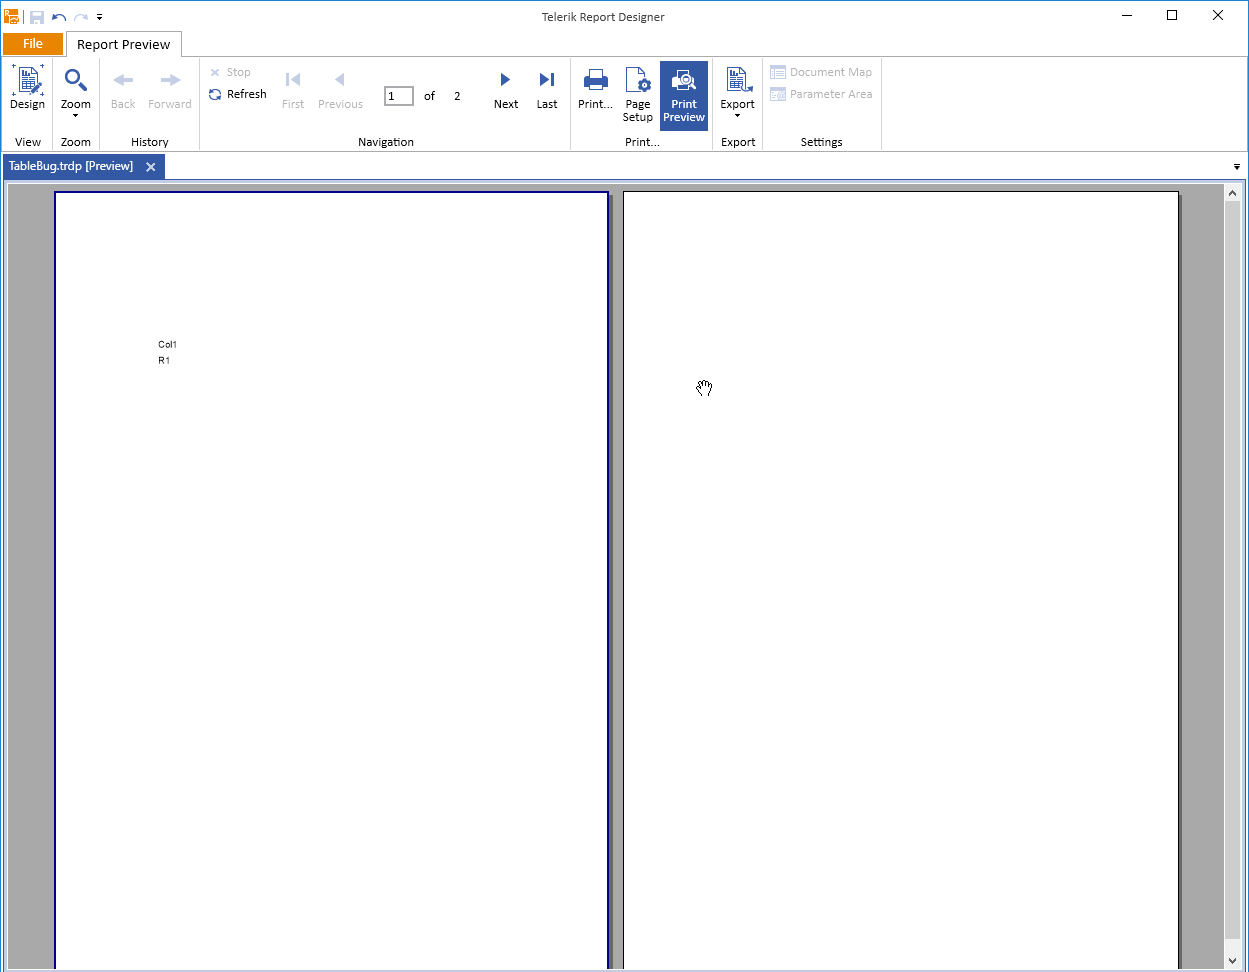Switch to Design view
The width and height of the screenshot is (1249, 972).
[27, 88]
